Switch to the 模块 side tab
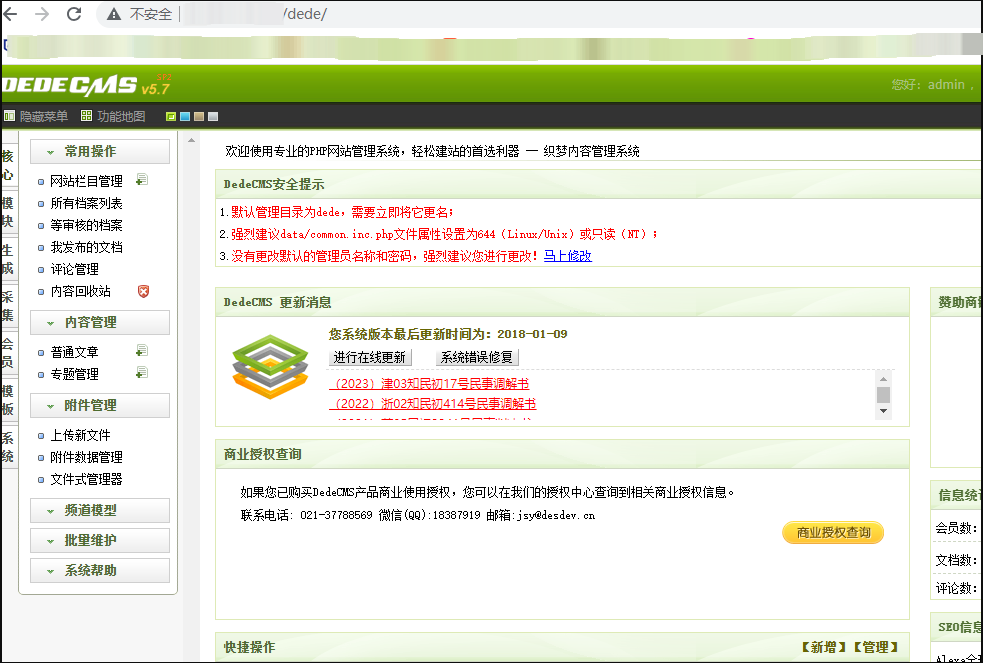 click(8, 212)
